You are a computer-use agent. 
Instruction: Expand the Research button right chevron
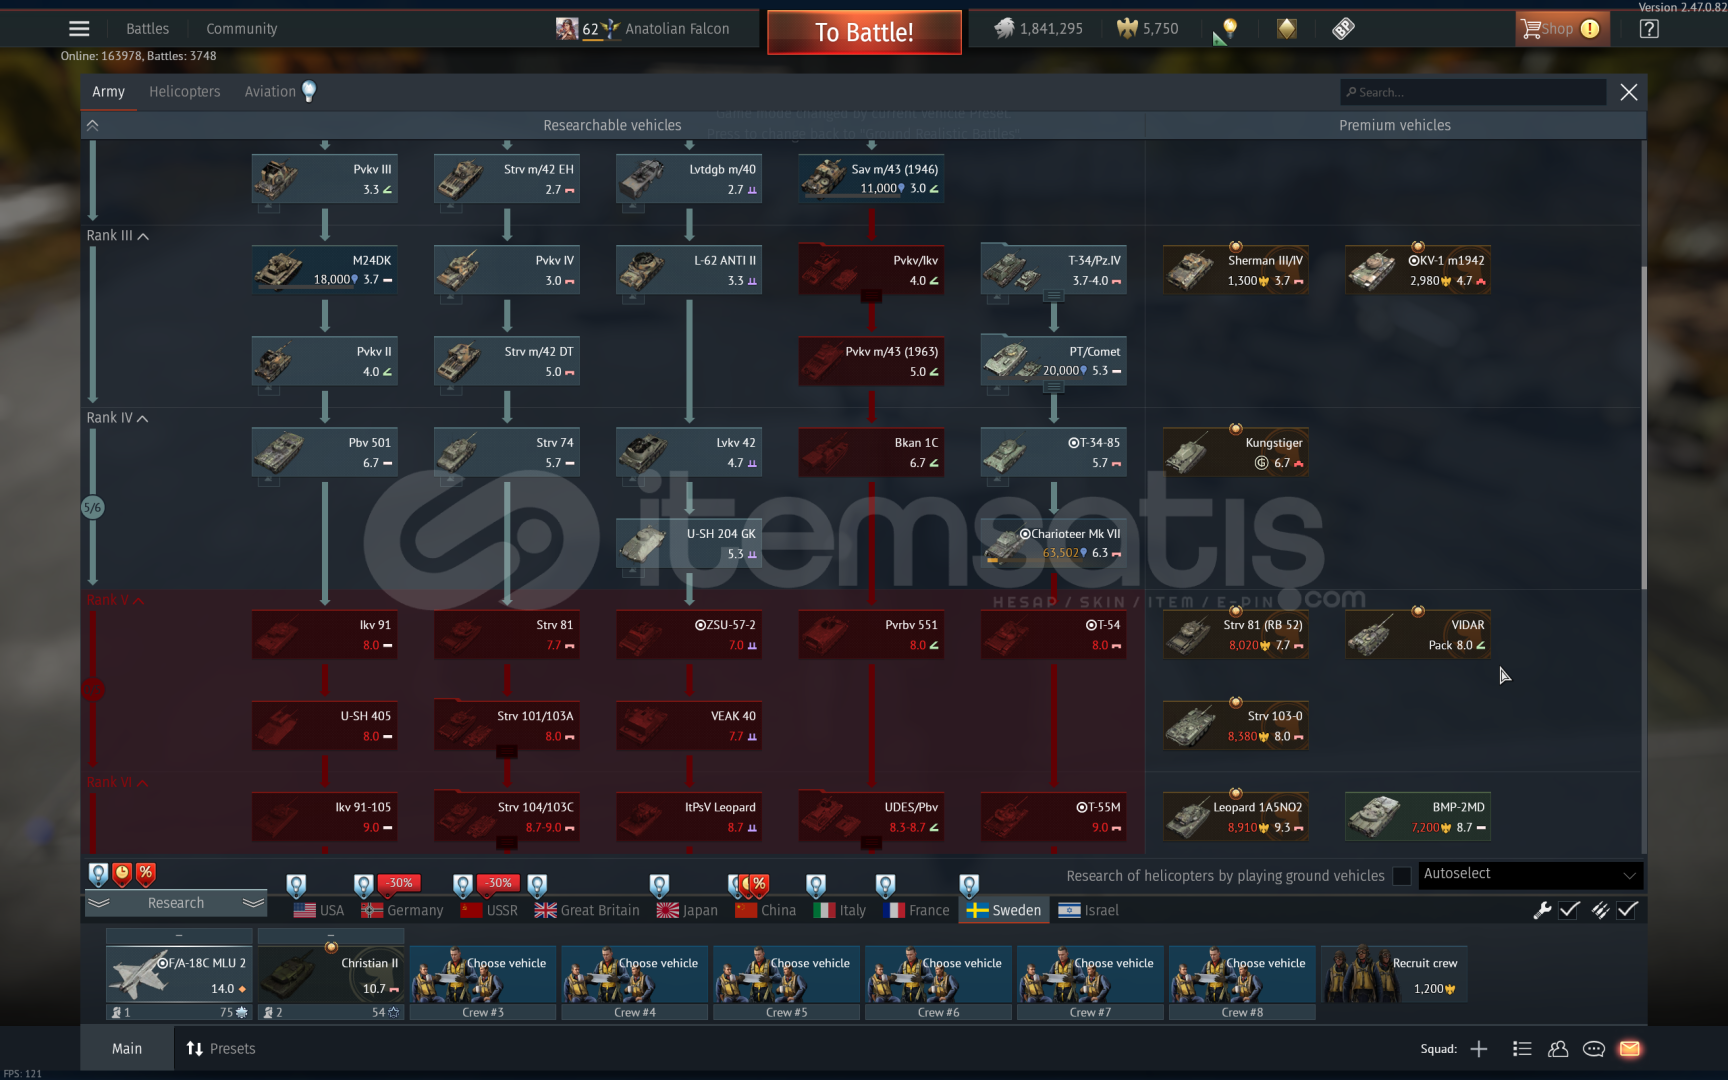pos(254,903)
